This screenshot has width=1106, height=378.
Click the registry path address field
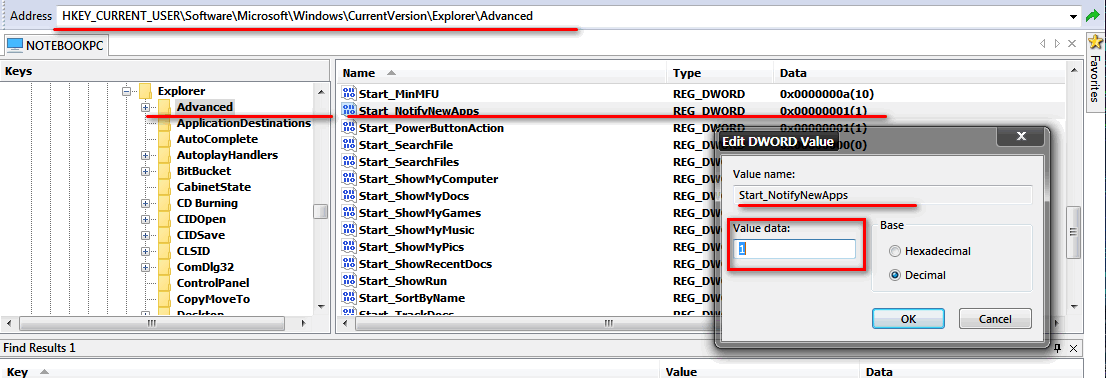[x=561, y=16]
